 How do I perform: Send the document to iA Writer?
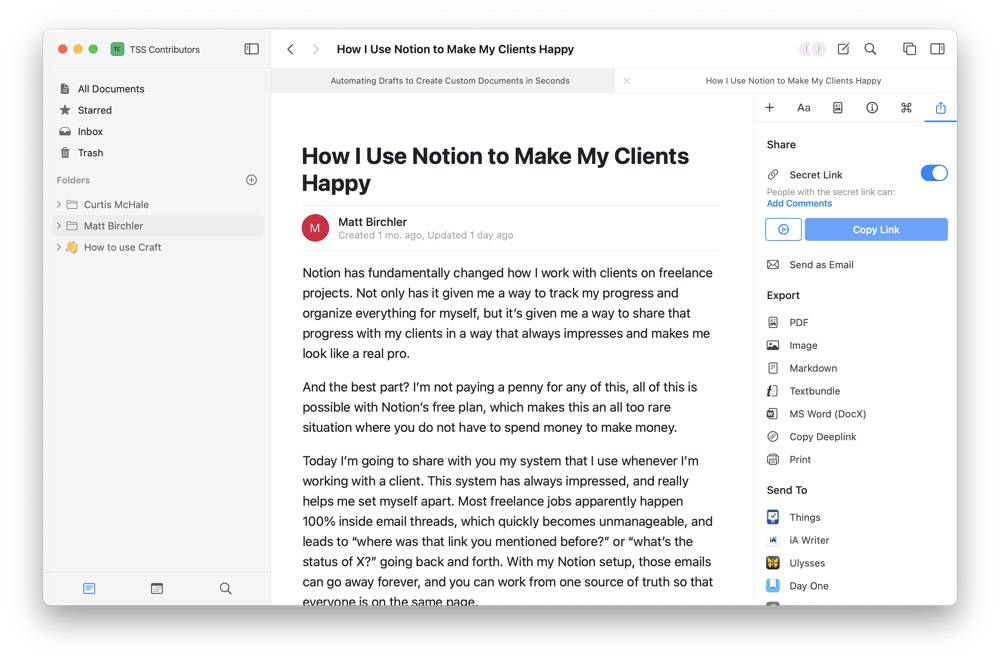798,540
